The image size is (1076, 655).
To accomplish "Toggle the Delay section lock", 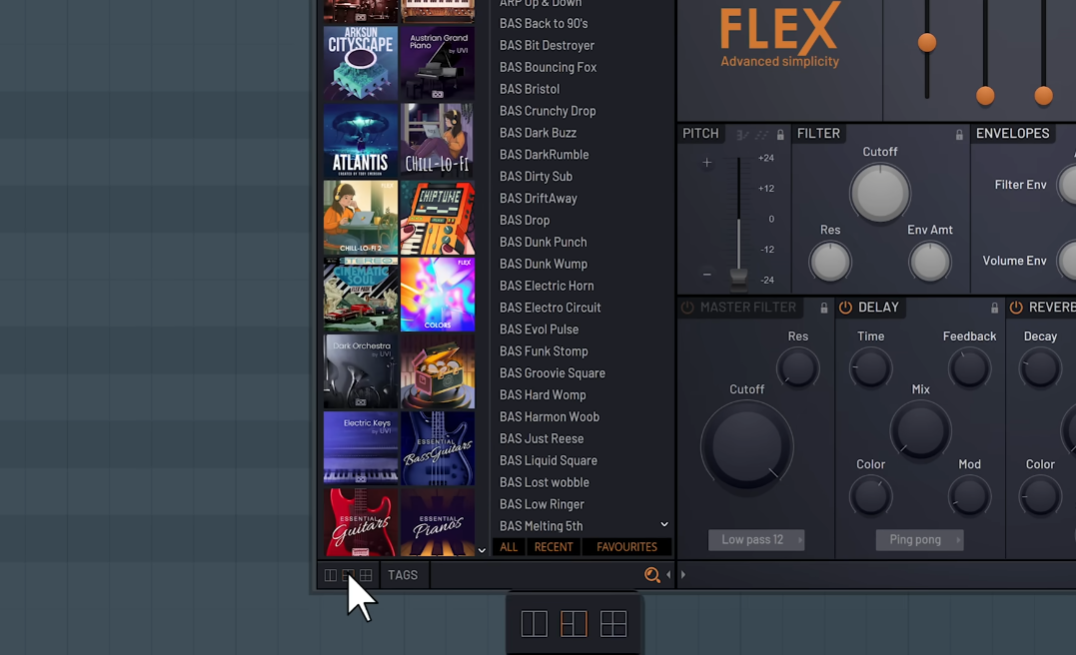I will pyautogui.click(x=994, y=308).
